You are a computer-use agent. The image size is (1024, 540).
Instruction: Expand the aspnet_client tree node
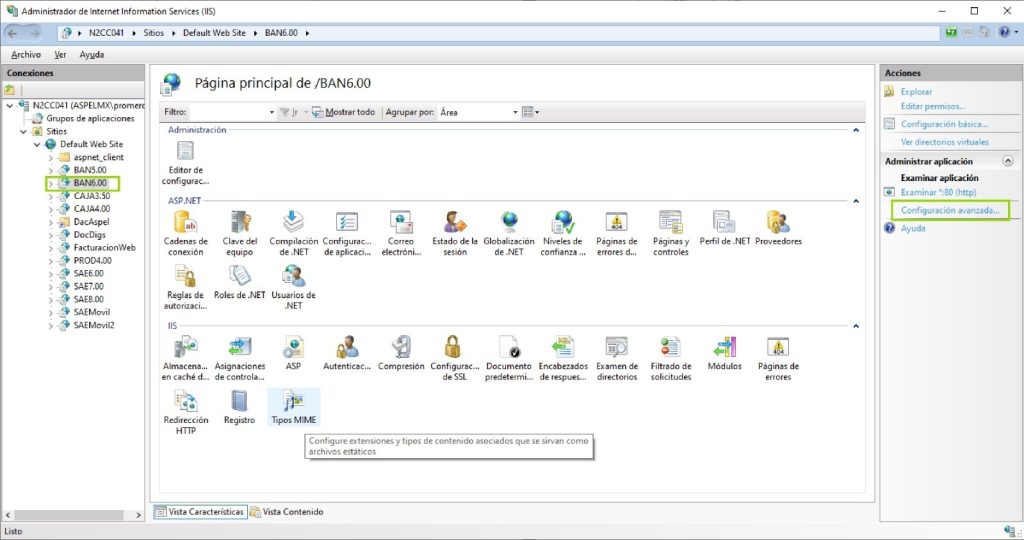click(50, 157)
